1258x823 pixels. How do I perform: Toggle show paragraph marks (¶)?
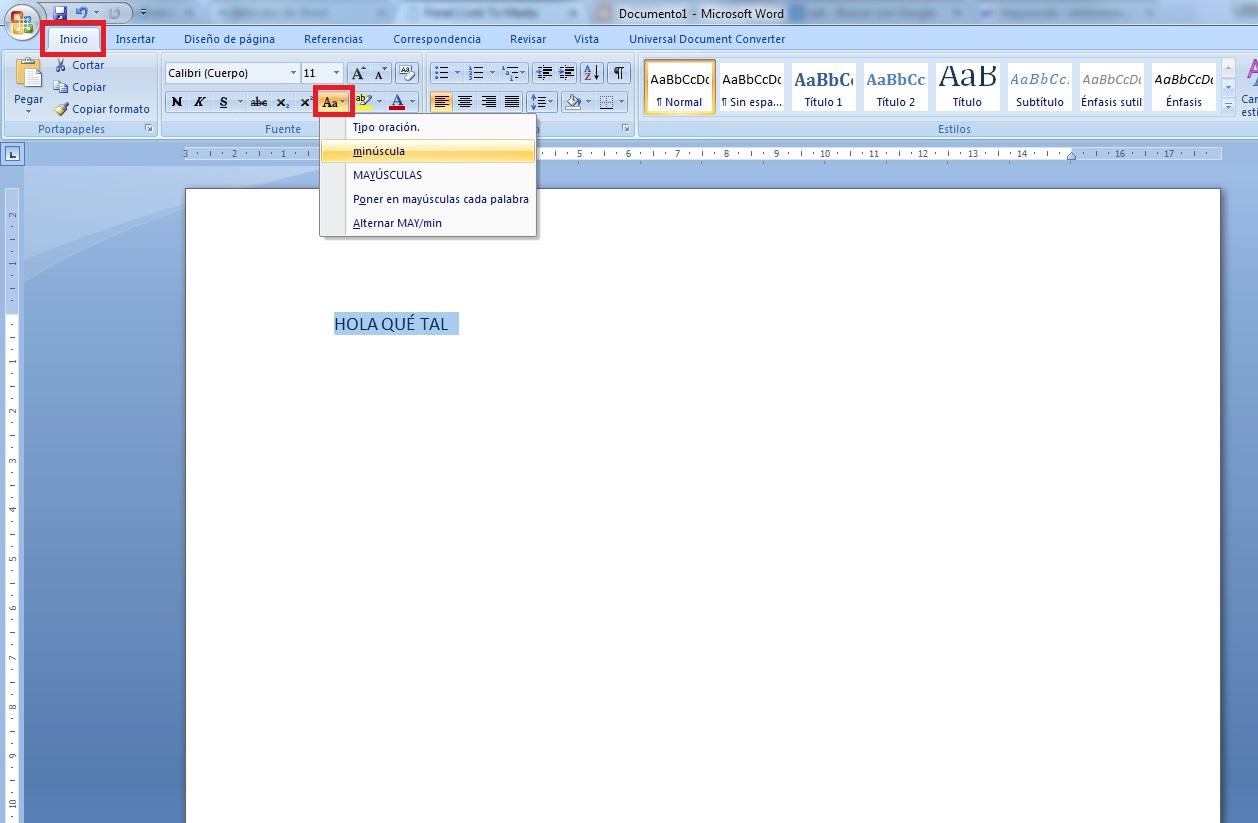(619, 73)
